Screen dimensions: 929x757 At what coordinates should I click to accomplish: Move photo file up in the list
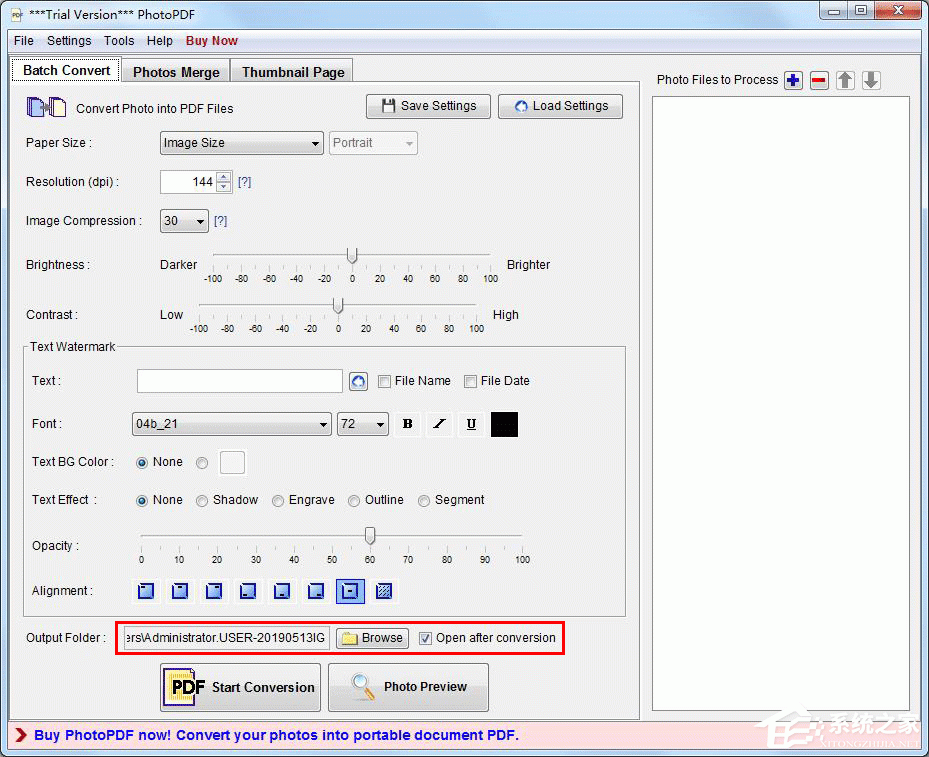point(845,80)
